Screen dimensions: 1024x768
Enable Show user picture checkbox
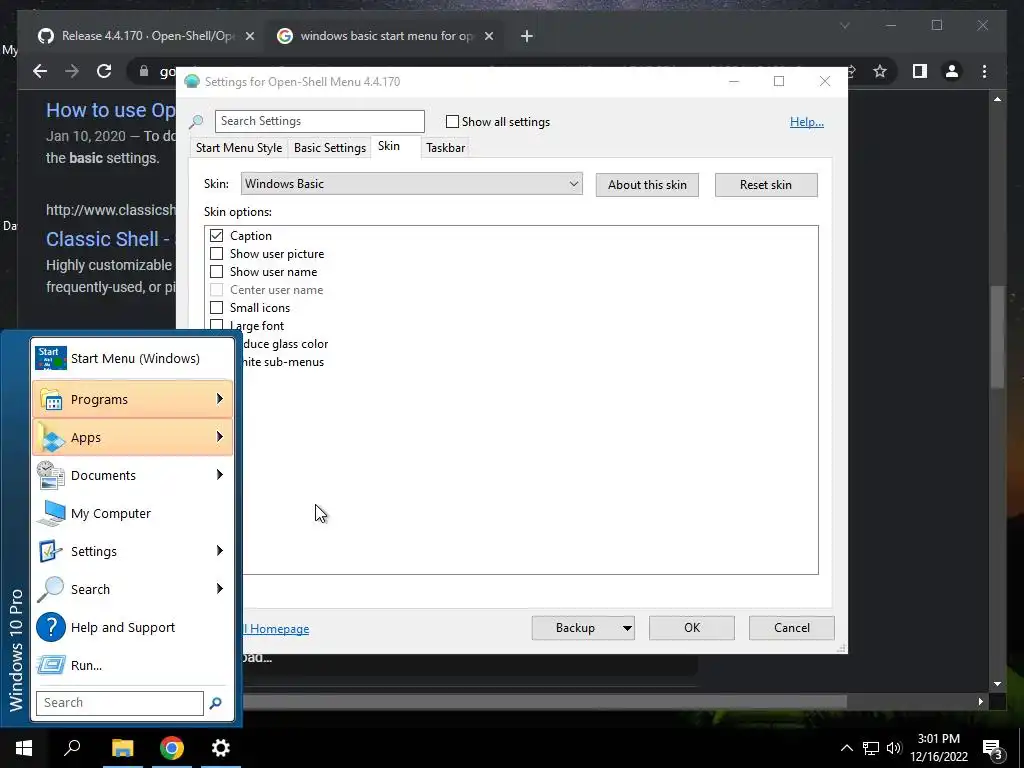(x=216, y=253)
